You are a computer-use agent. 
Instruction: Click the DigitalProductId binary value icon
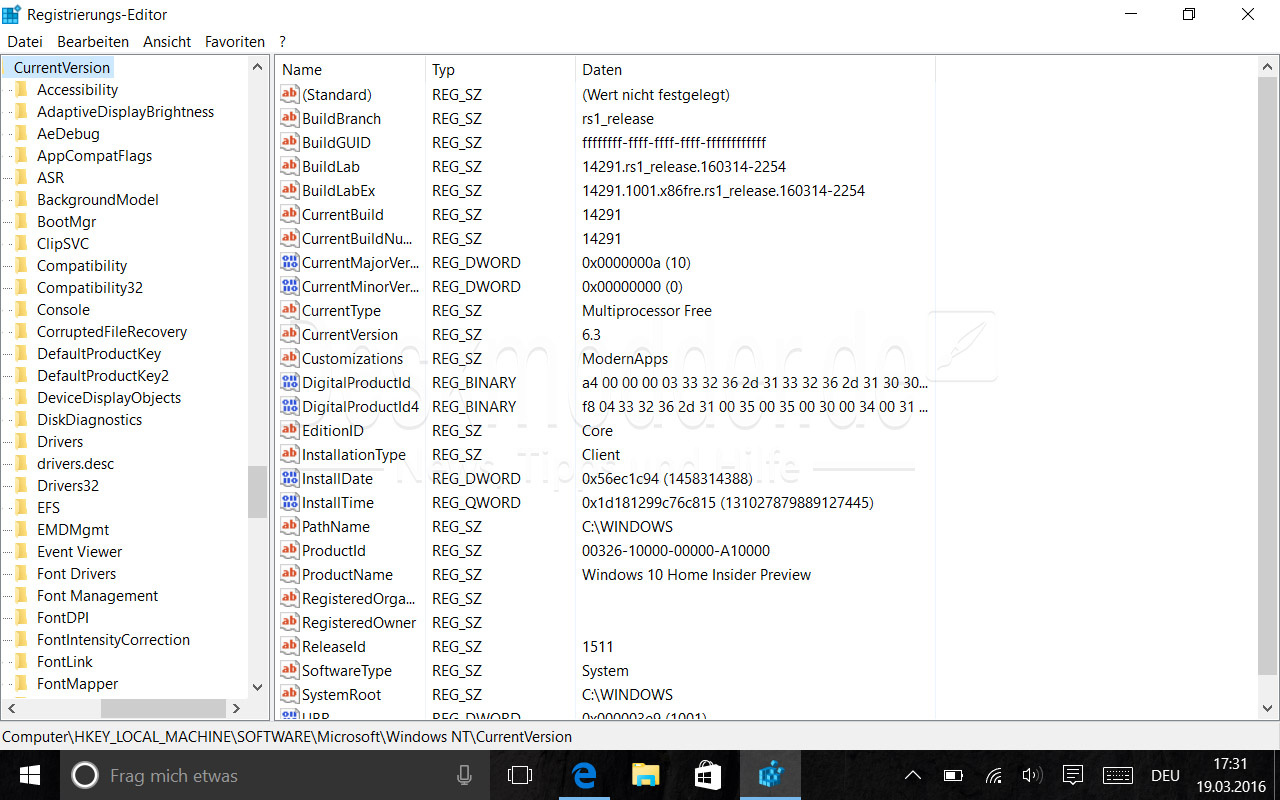290,382
